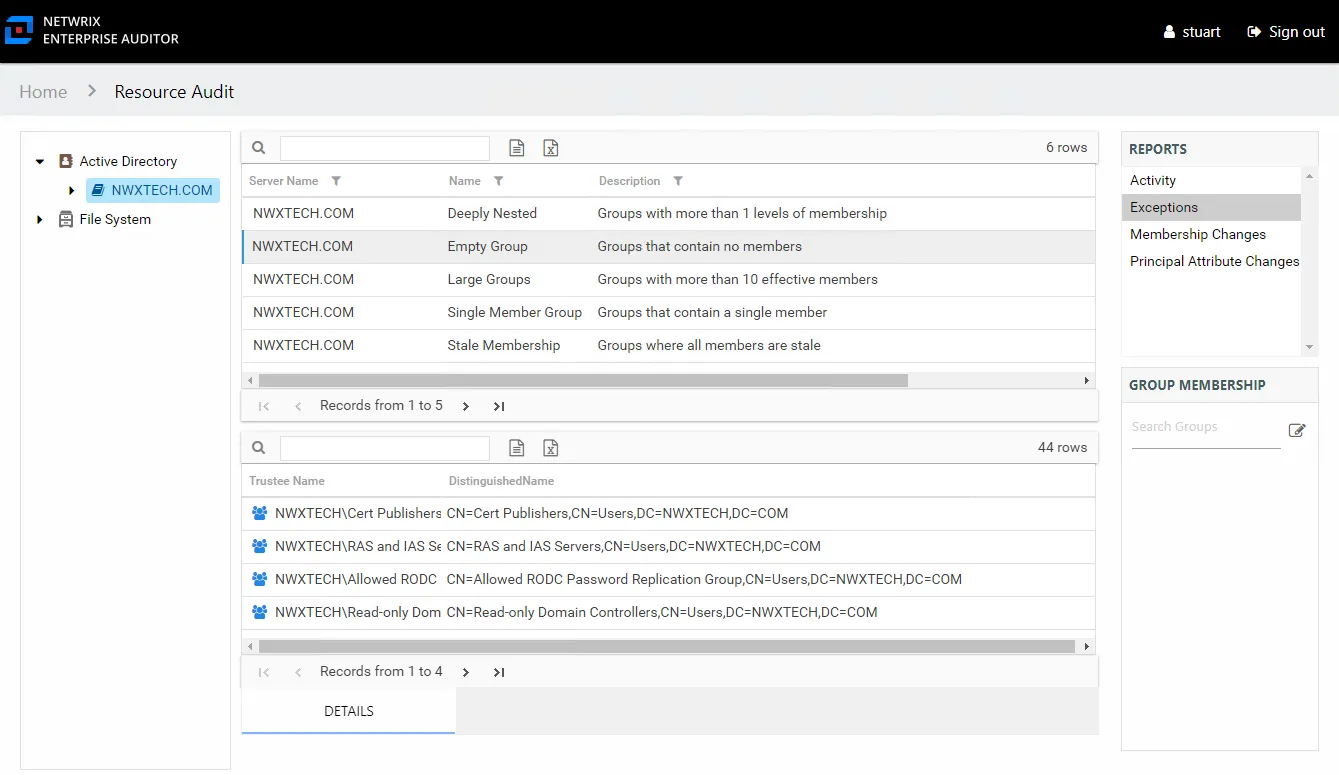Sort by the Server Name column header
Image resolution: width=1339 pixels, height=775 pixels.
[x=284, y=181]
